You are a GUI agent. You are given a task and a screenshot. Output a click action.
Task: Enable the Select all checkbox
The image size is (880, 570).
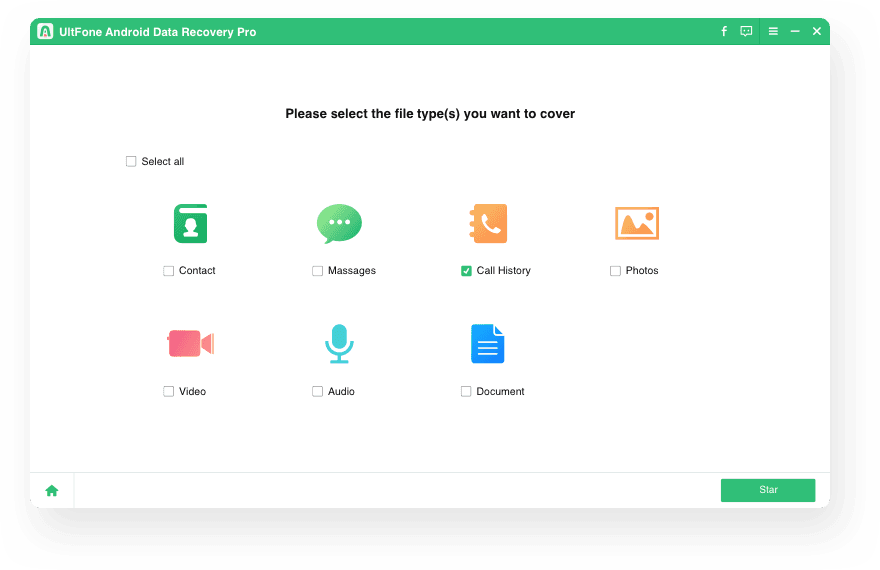(131, 162)
